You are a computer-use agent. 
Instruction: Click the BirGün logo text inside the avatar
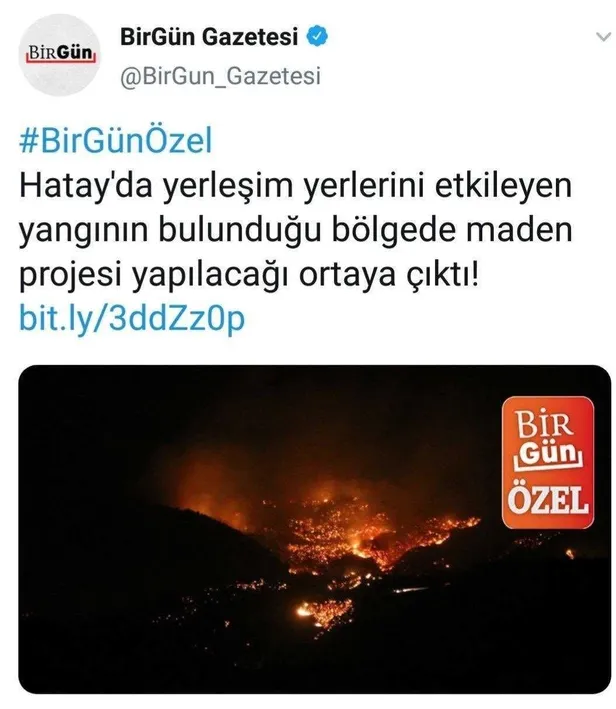(x=60, y=53)
